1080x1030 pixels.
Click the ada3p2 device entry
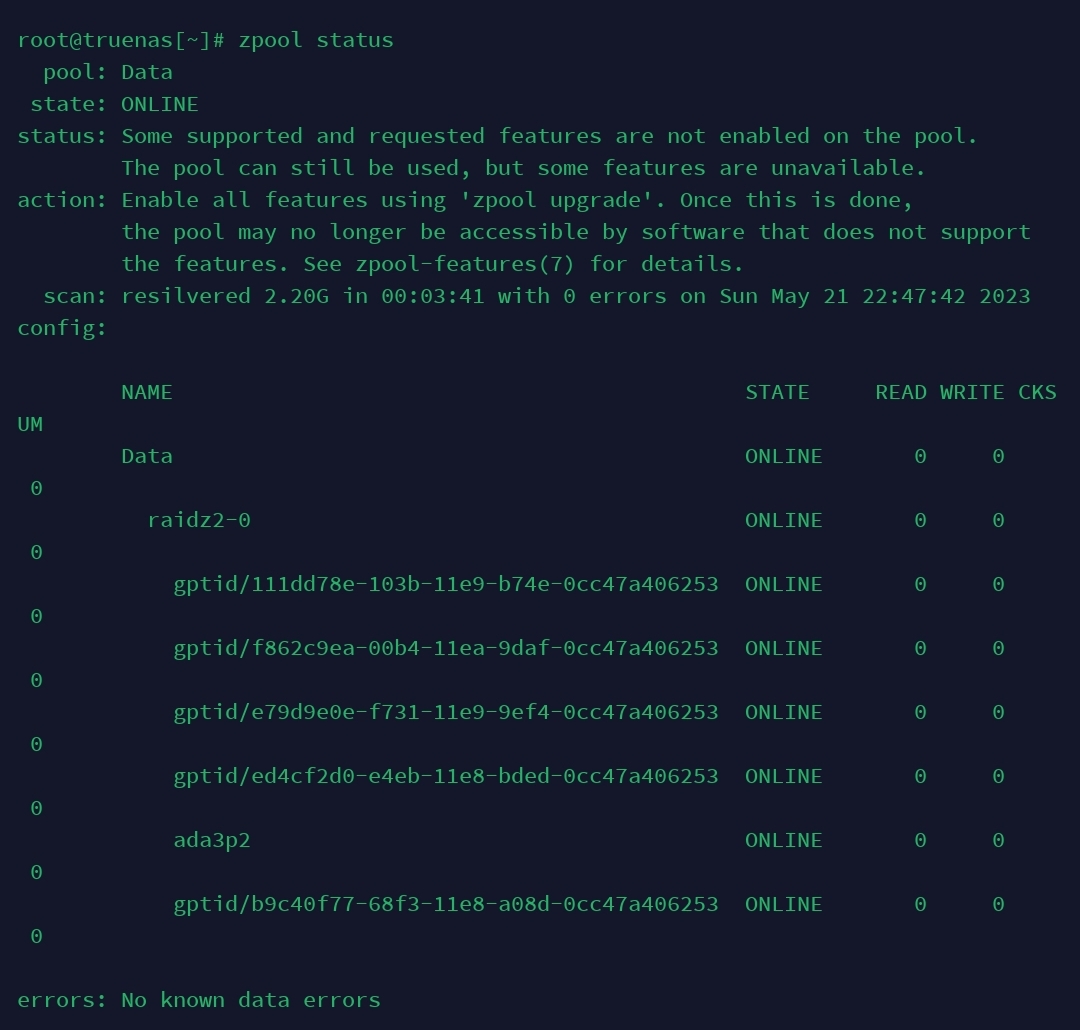point(212,841)
